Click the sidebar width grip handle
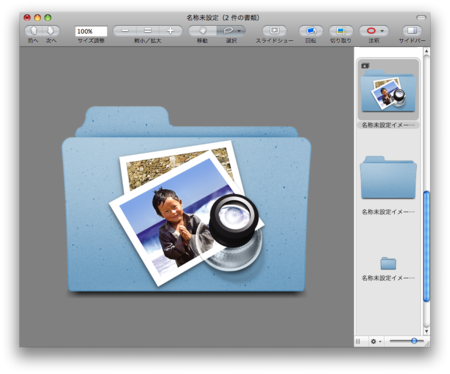Screen dimensions: 450x374 [358, 341]
